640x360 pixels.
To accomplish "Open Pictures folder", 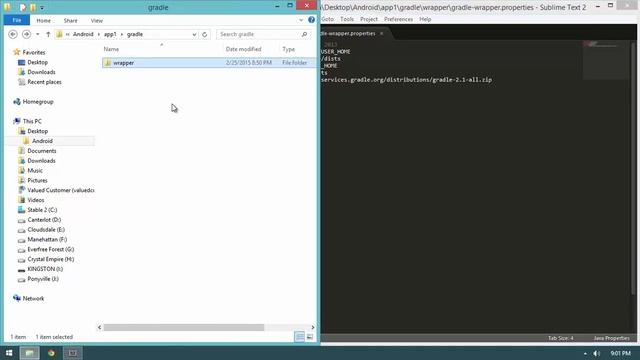I will 37,180.
